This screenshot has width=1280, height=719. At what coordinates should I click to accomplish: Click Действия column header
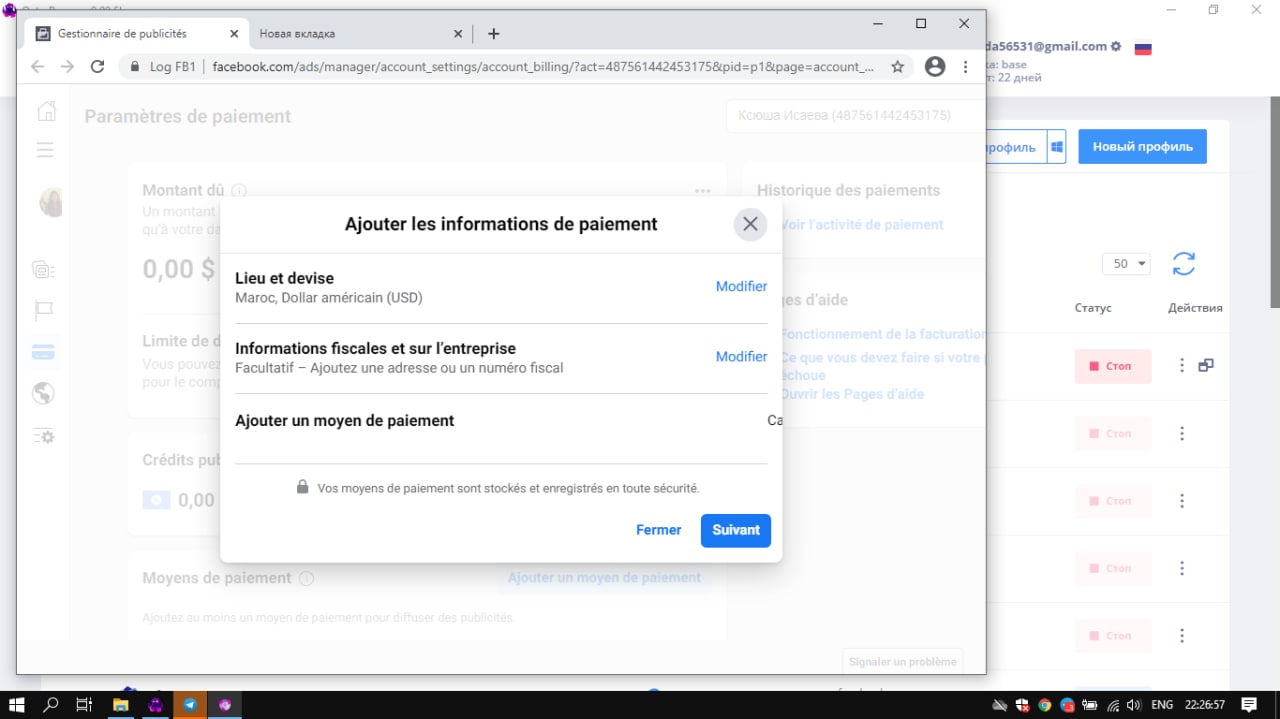click(x=1195, y=308)
